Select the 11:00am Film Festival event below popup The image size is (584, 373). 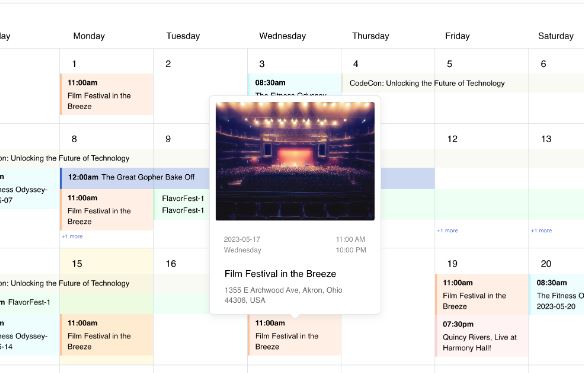click(x=294, y=335)
